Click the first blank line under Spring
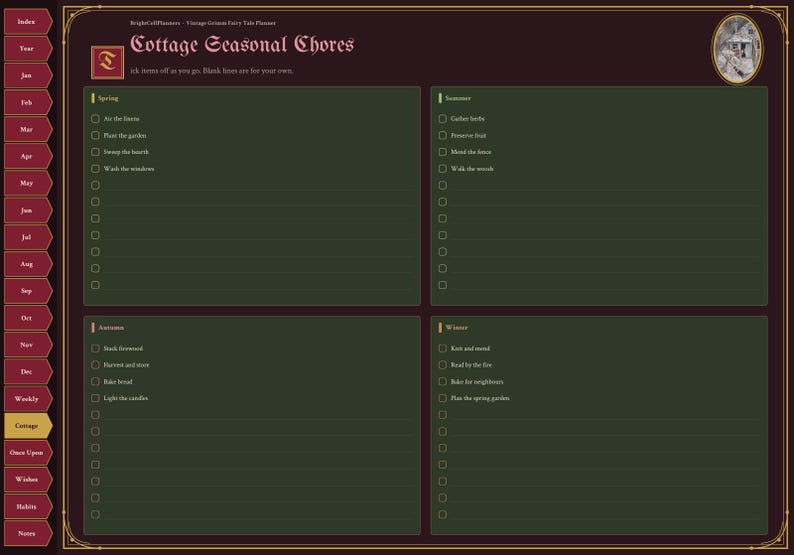Screen dimensions: 794x555 (258, 185)
